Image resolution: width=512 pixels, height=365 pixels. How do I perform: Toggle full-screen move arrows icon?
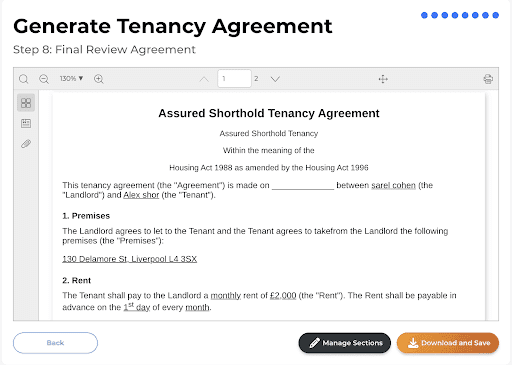pos(383,79)
